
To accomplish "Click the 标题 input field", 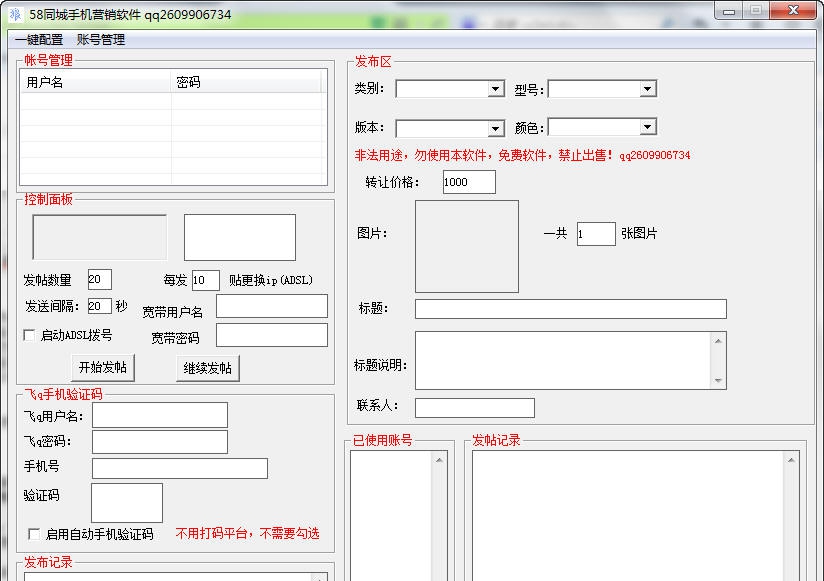I will tap(571, 309).
